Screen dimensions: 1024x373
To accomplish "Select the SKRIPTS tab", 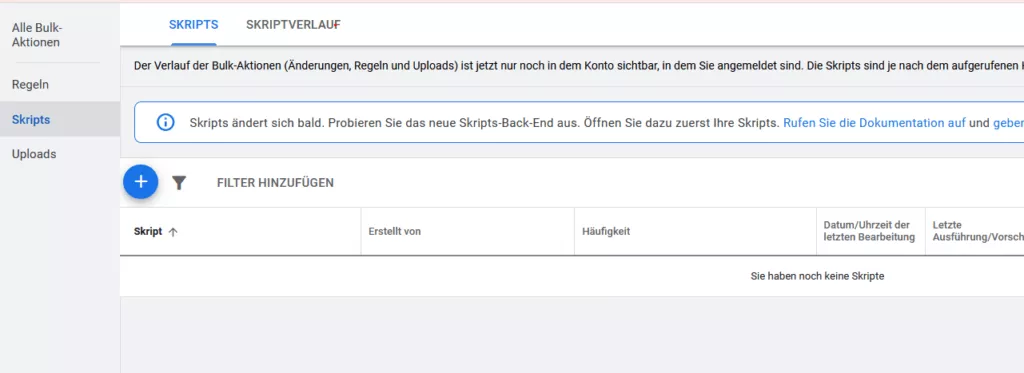I will 193,25.
